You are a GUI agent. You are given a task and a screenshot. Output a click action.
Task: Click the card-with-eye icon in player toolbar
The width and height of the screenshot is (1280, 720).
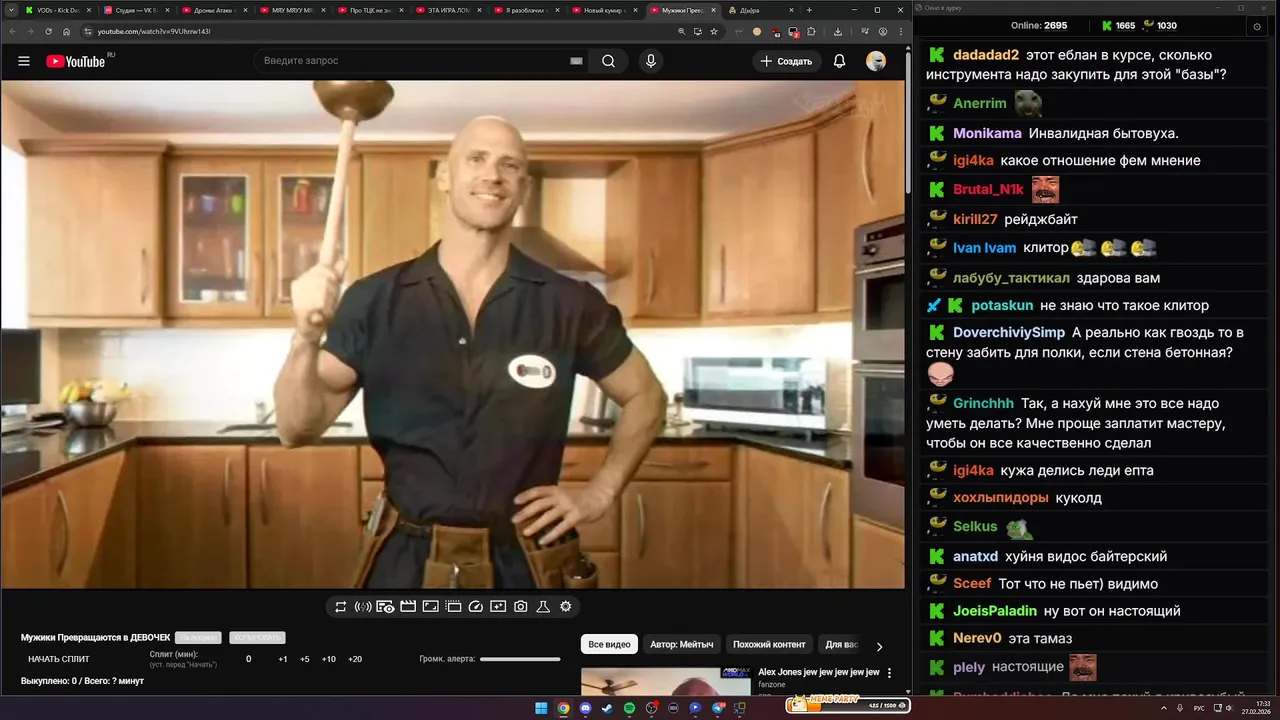click(x=385, y=606)
